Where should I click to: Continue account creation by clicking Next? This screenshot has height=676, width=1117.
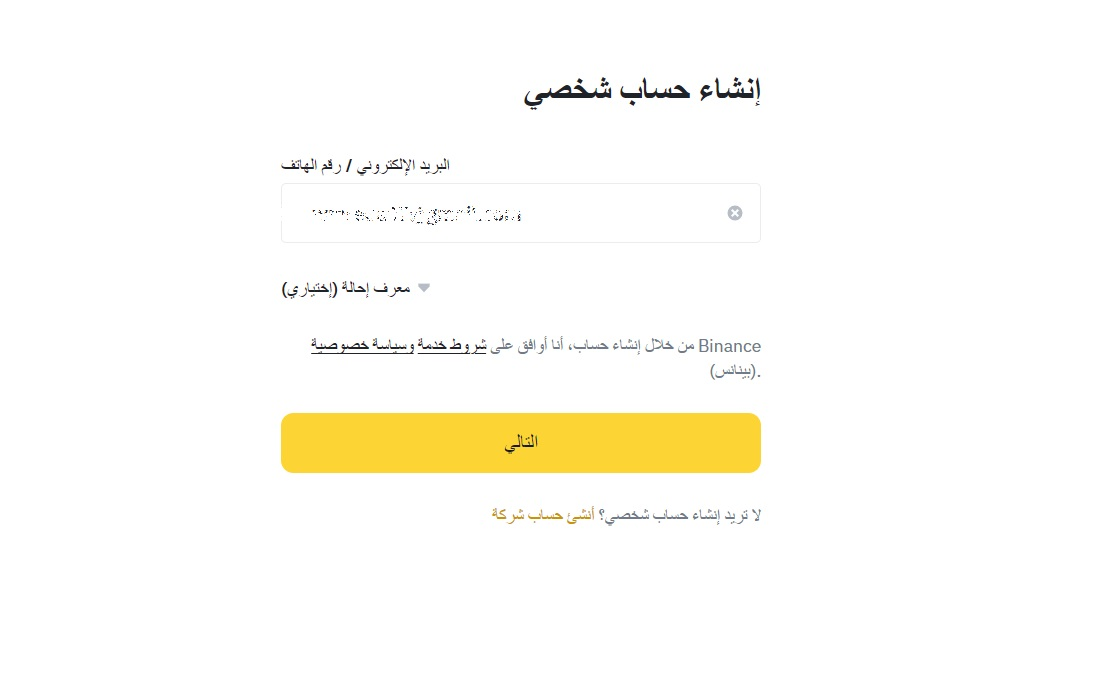point(520,442)
